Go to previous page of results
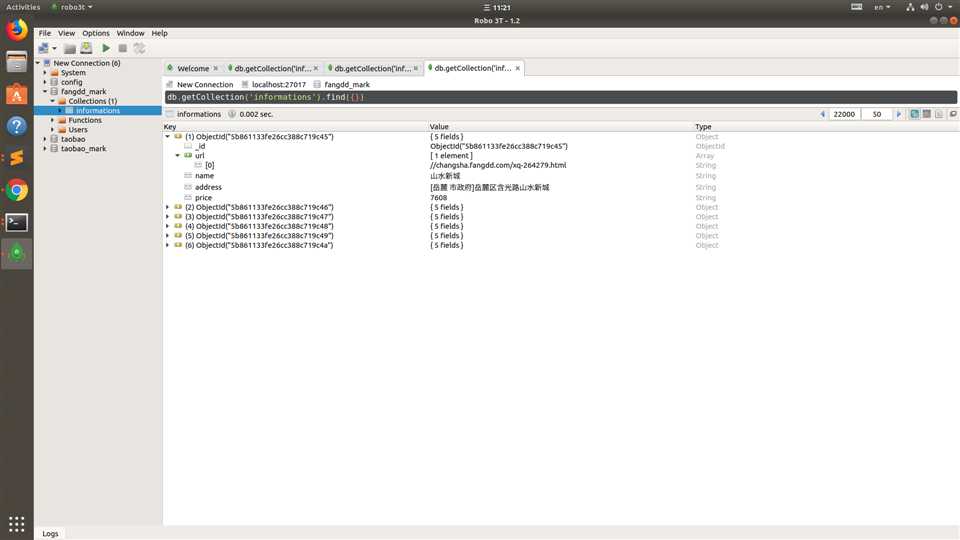This screenshot has height=540, width=960. point(822,114)
